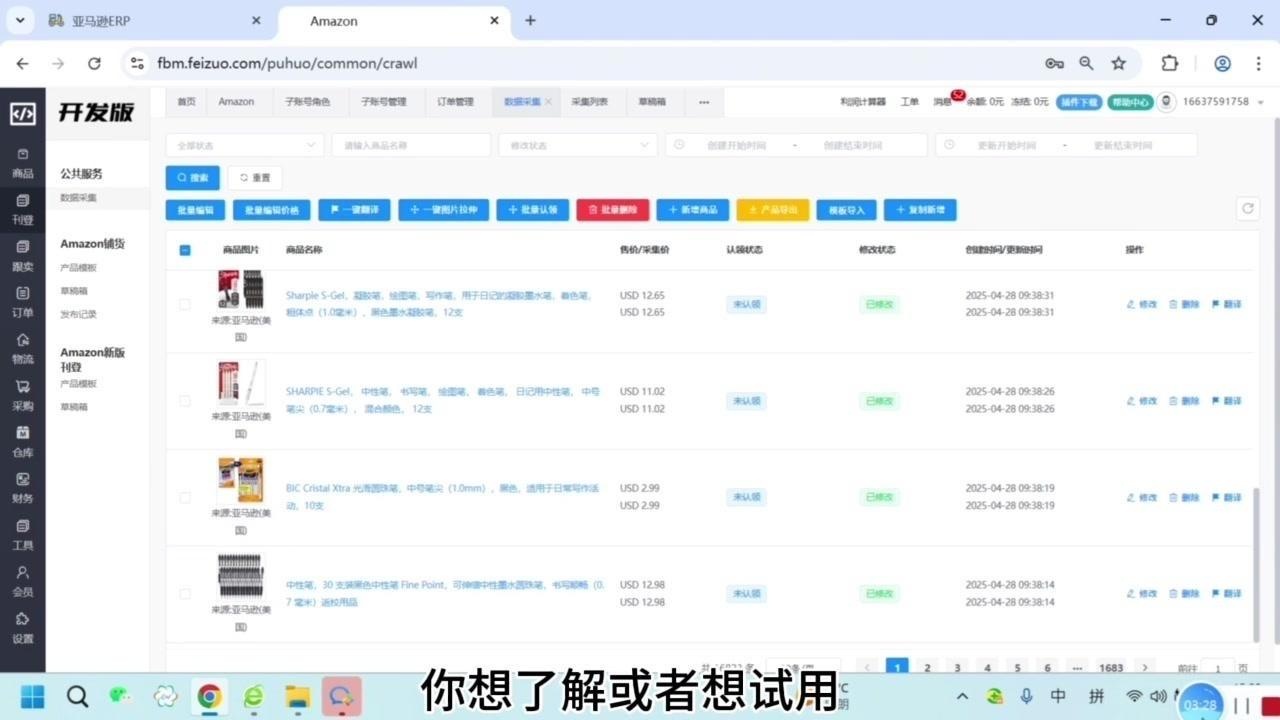
Task: Open the 订单 sidebar section
Action: [22, 302]
